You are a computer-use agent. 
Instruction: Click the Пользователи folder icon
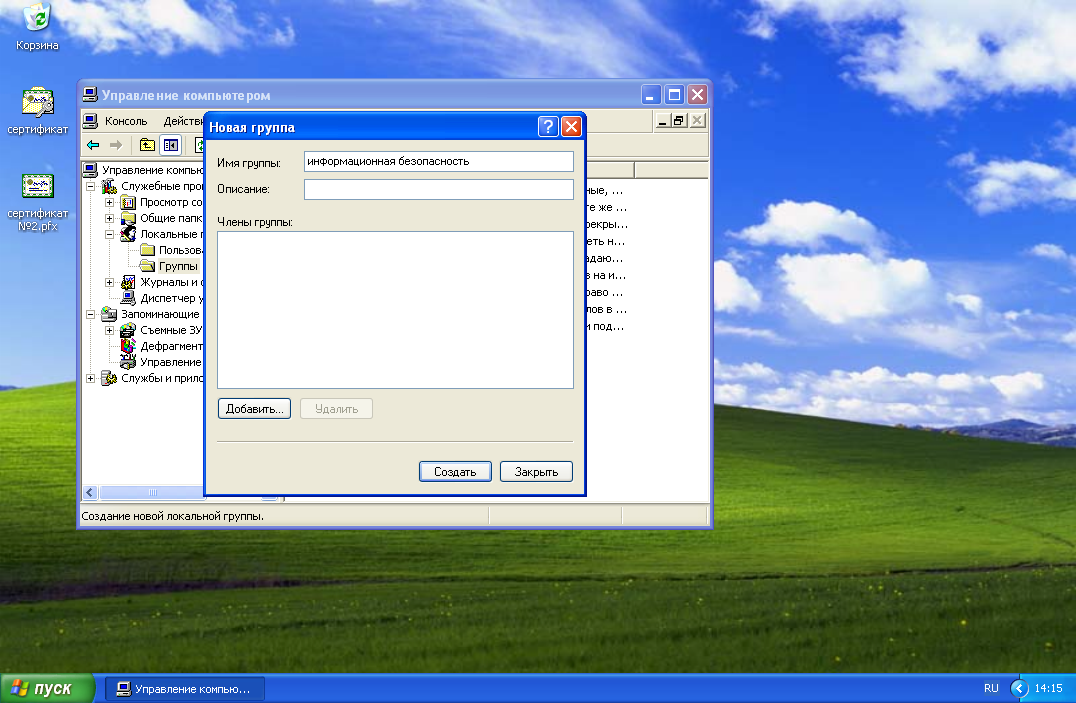pos(147,250)
